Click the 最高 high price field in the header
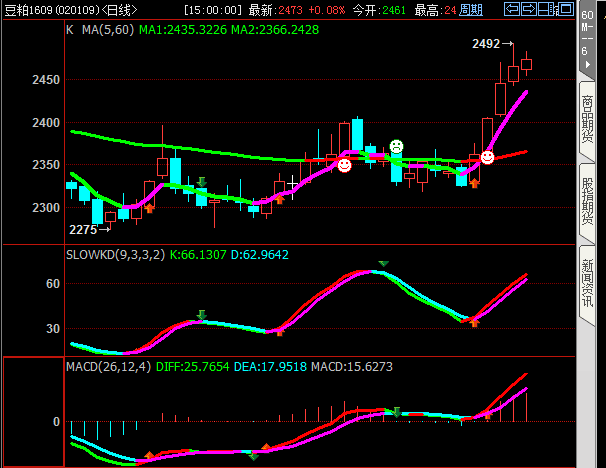This screenshot has width=606, height=468. 436,10
